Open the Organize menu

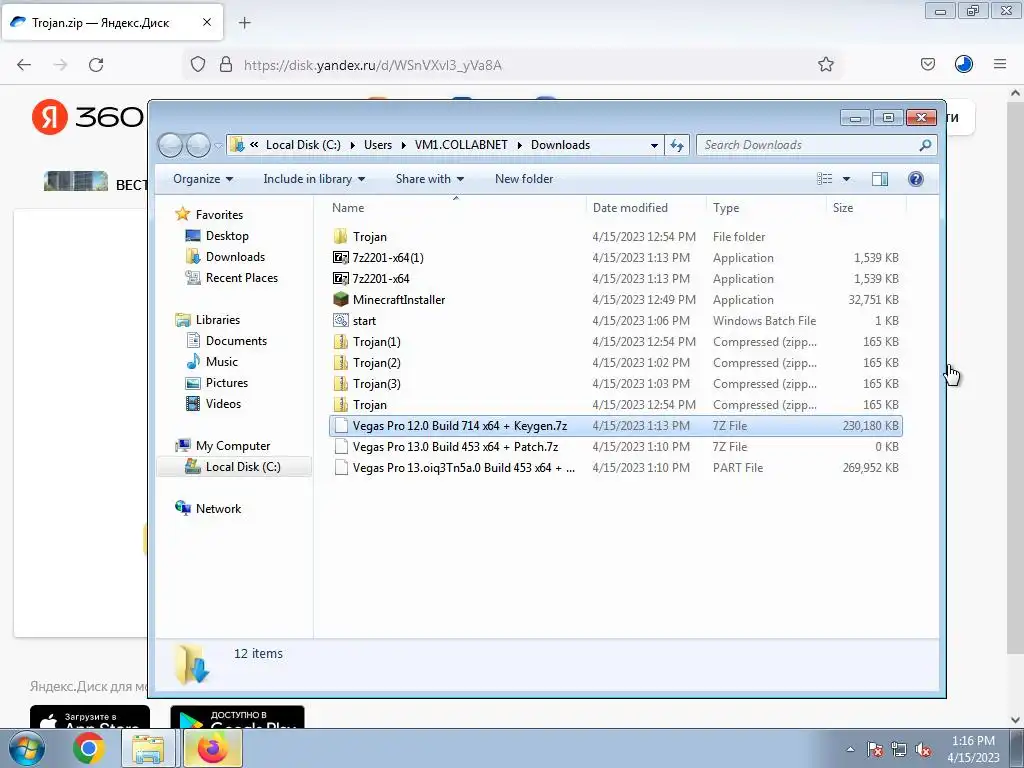click(202, 179)
